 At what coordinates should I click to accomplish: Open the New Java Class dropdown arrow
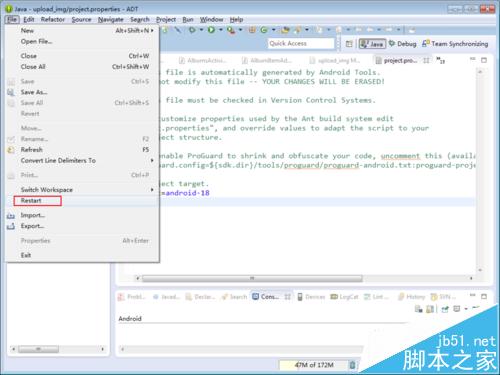coord(273,30)
